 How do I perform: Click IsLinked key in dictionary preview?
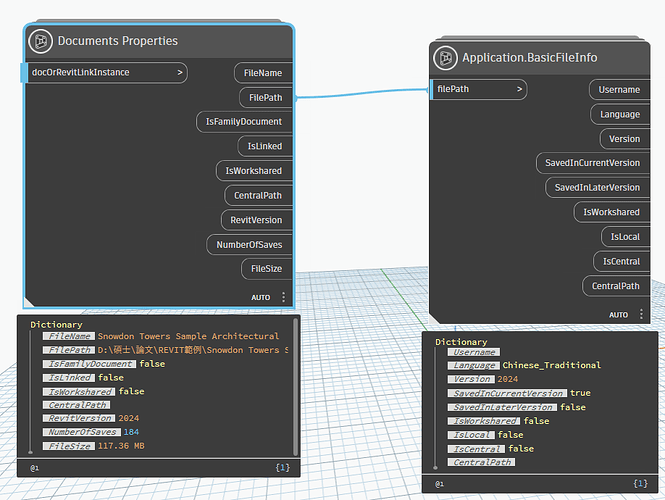click(x=69, y=378)
